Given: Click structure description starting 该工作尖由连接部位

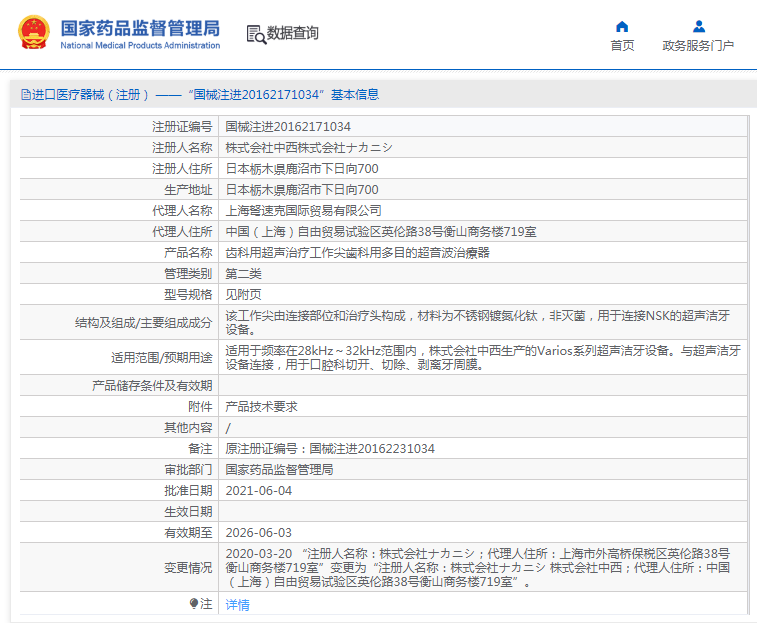Looking at the screenshot, I should click(x=477, y=323).
